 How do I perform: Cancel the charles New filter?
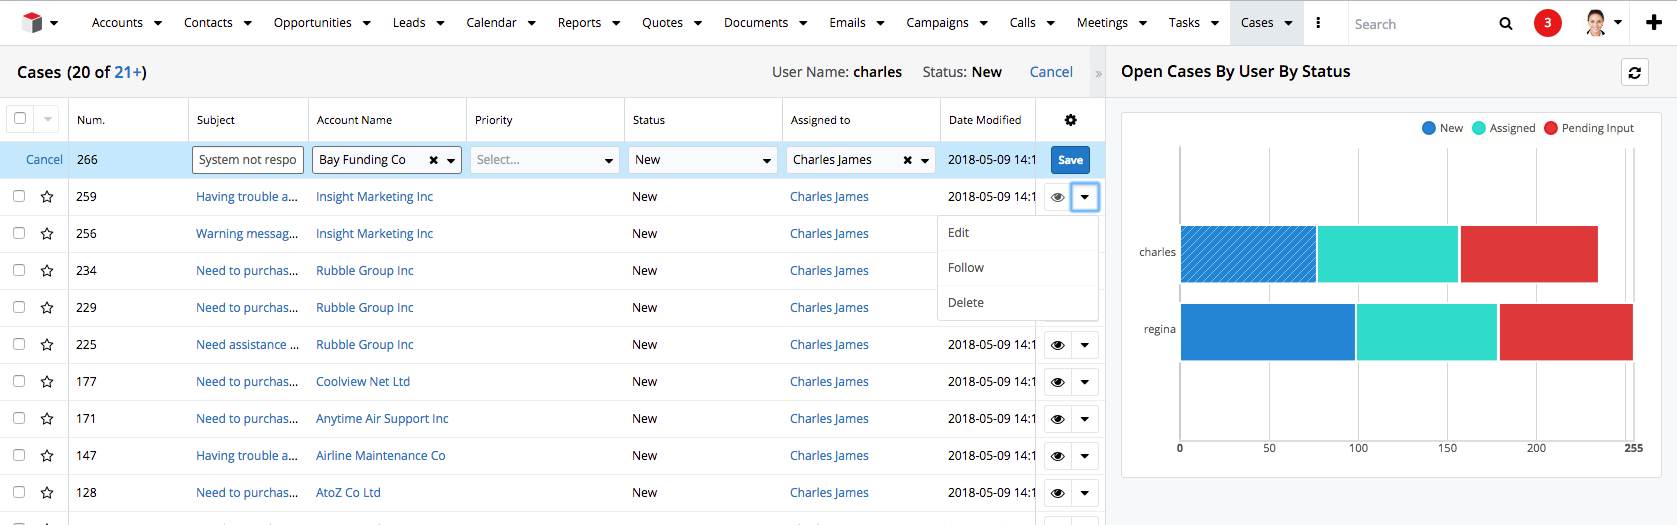click(1051, 72)
